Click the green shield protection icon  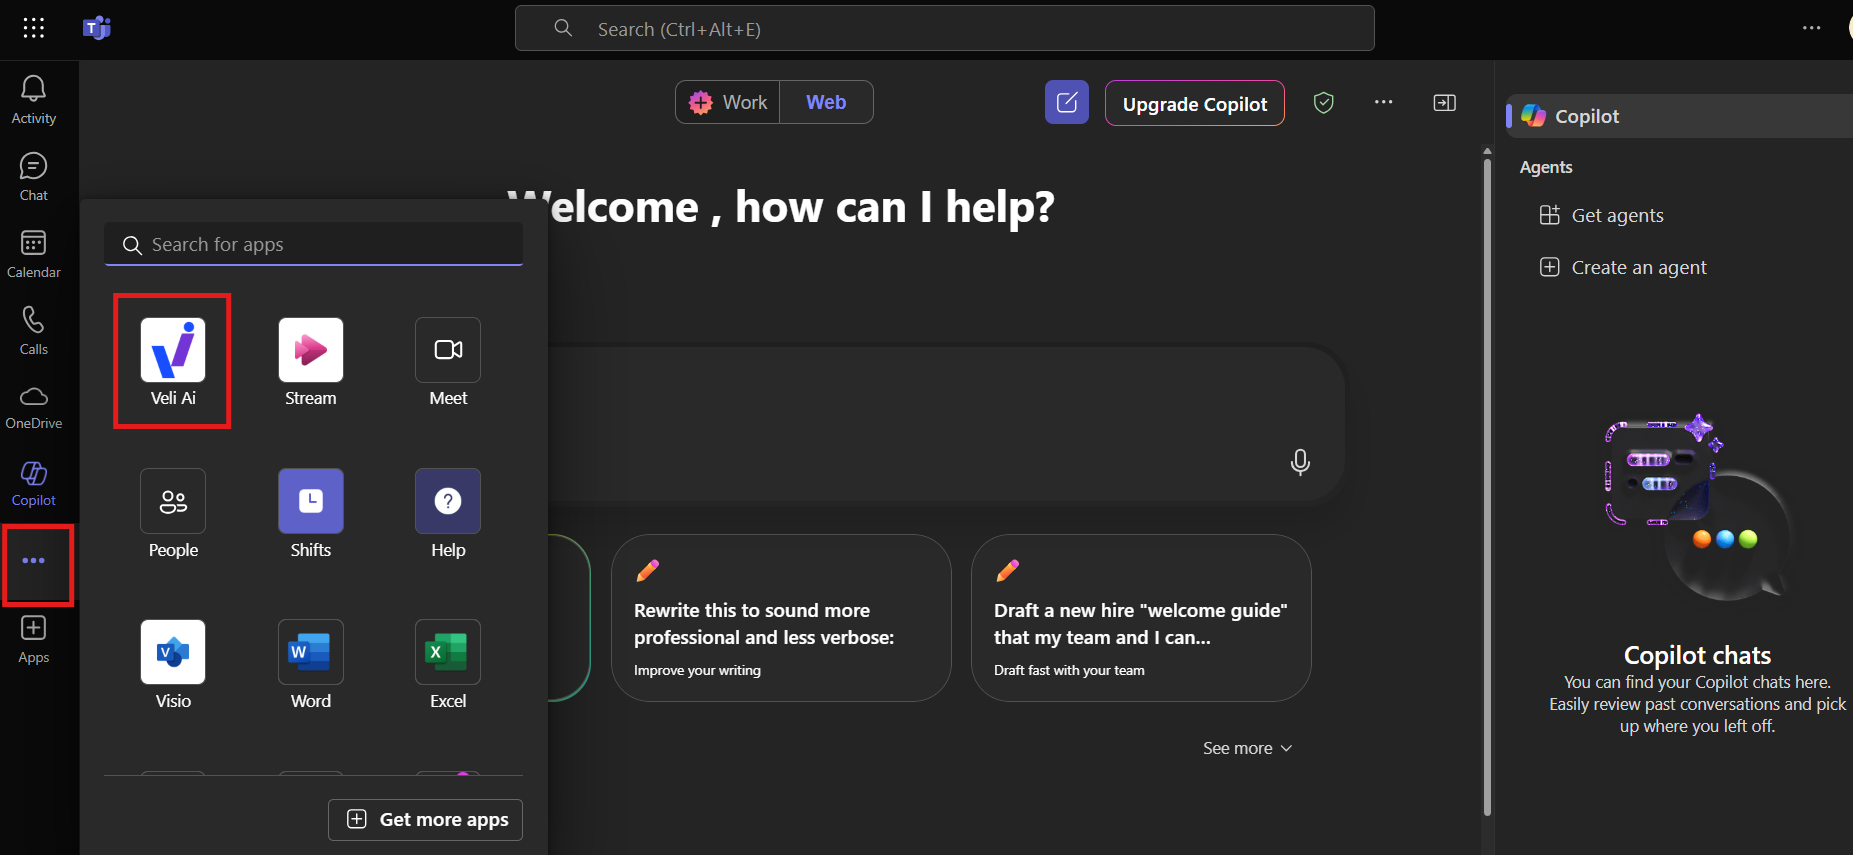(1324, 102)
